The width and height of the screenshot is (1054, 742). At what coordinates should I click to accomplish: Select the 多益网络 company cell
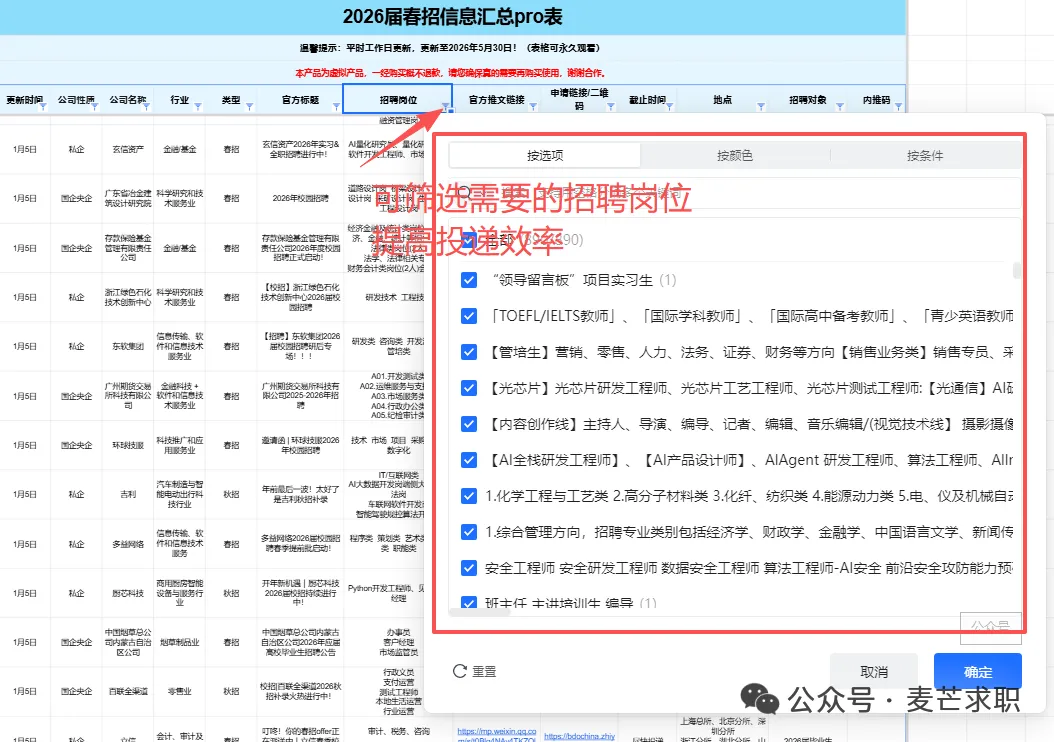tap(128, 544)
